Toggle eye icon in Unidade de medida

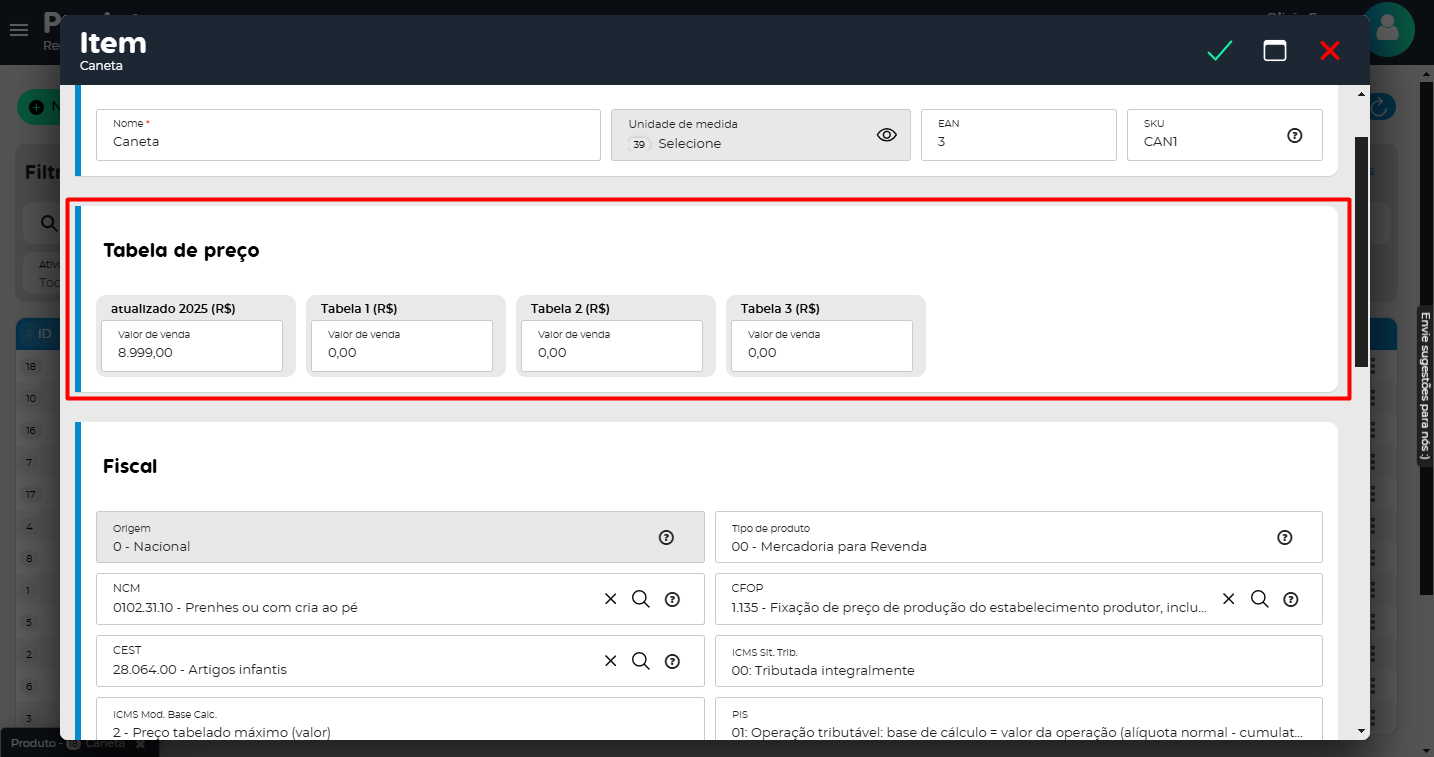point(886,135)
